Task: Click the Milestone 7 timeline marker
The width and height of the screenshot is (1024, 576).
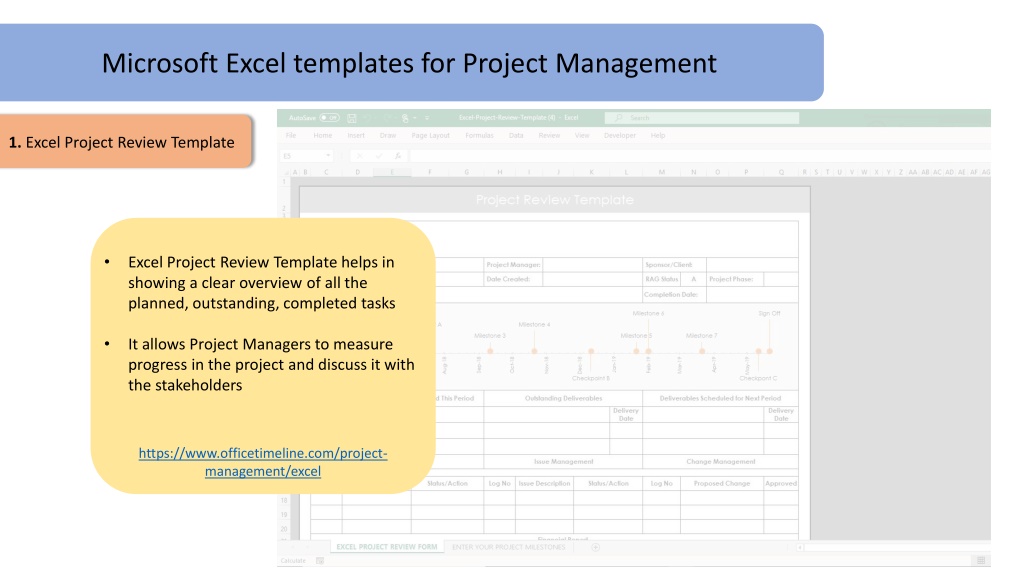Action: (702, 351)
